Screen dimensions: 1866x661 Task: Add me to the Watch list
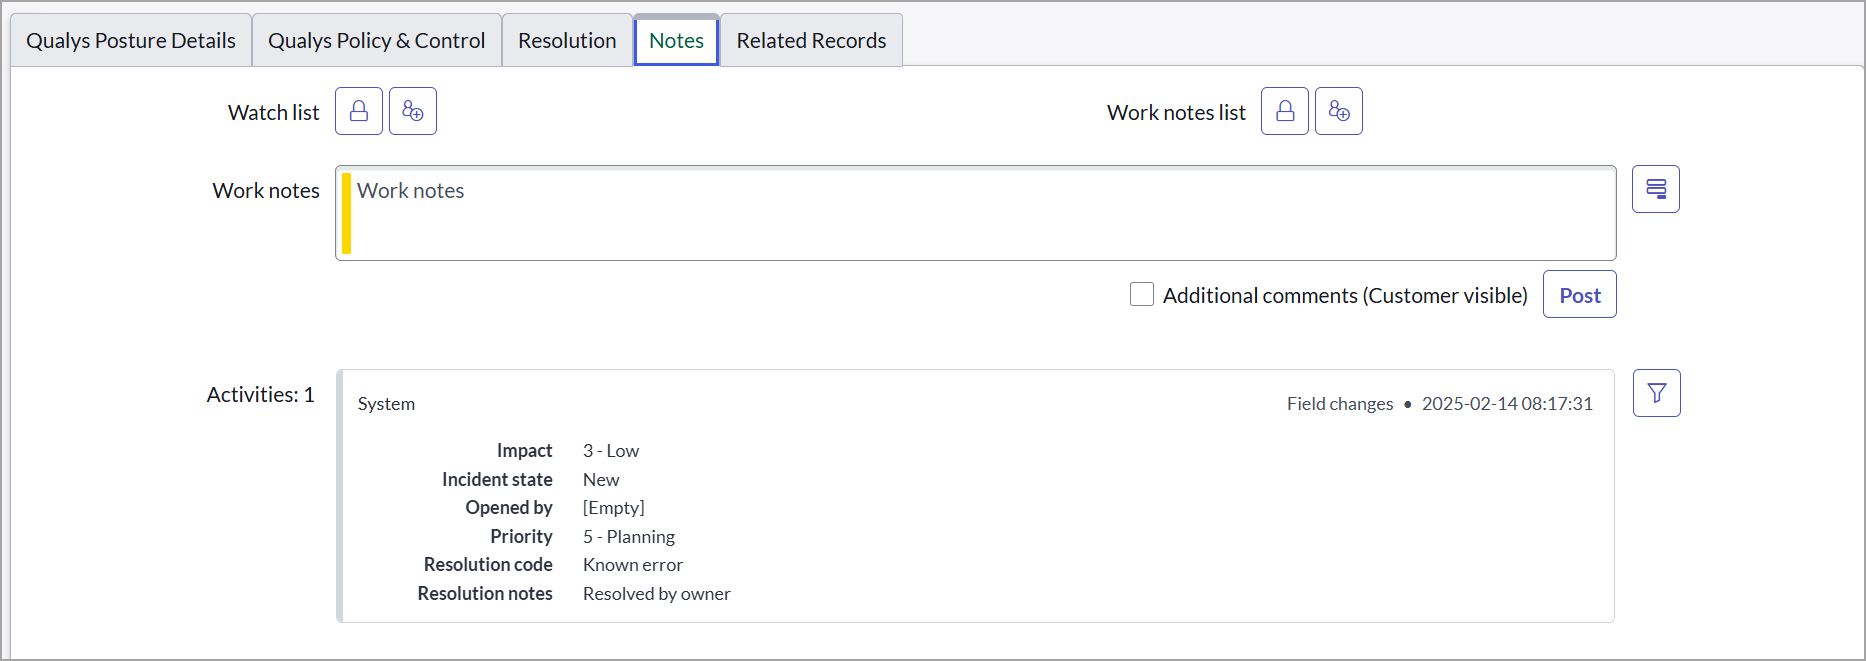(413, 111)
